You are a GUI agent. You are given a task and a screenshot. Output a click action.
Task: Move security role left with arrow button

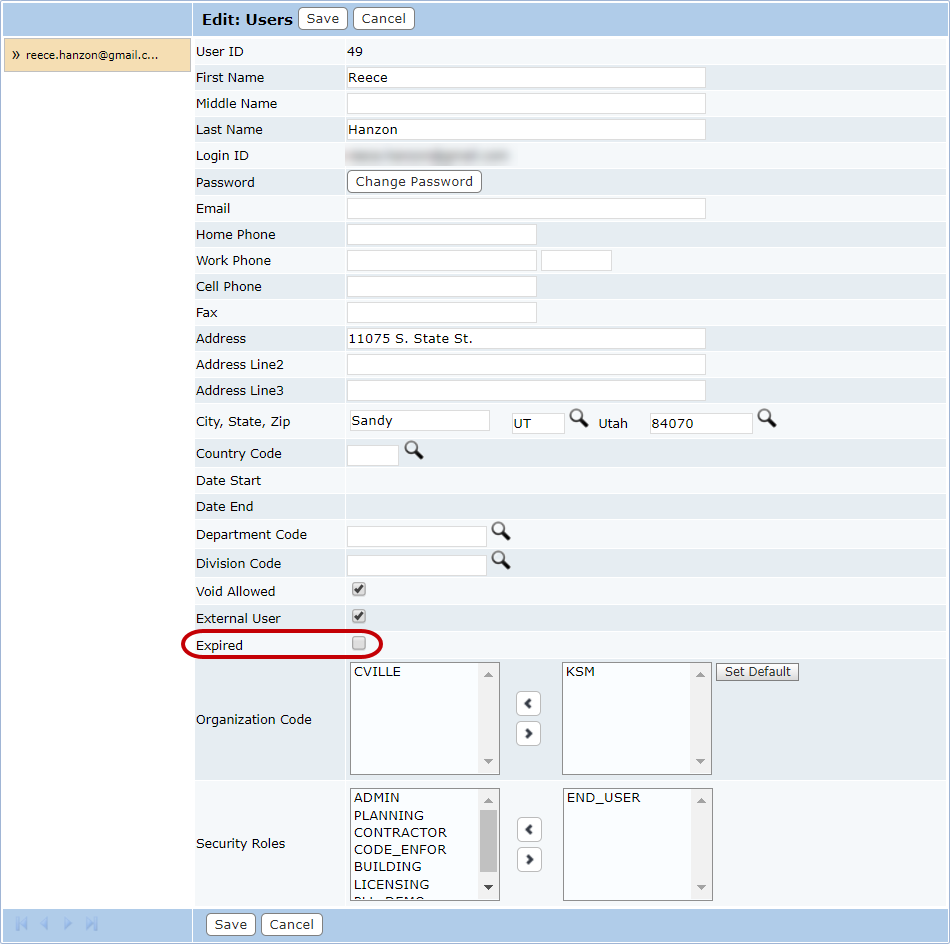[529, 830]
